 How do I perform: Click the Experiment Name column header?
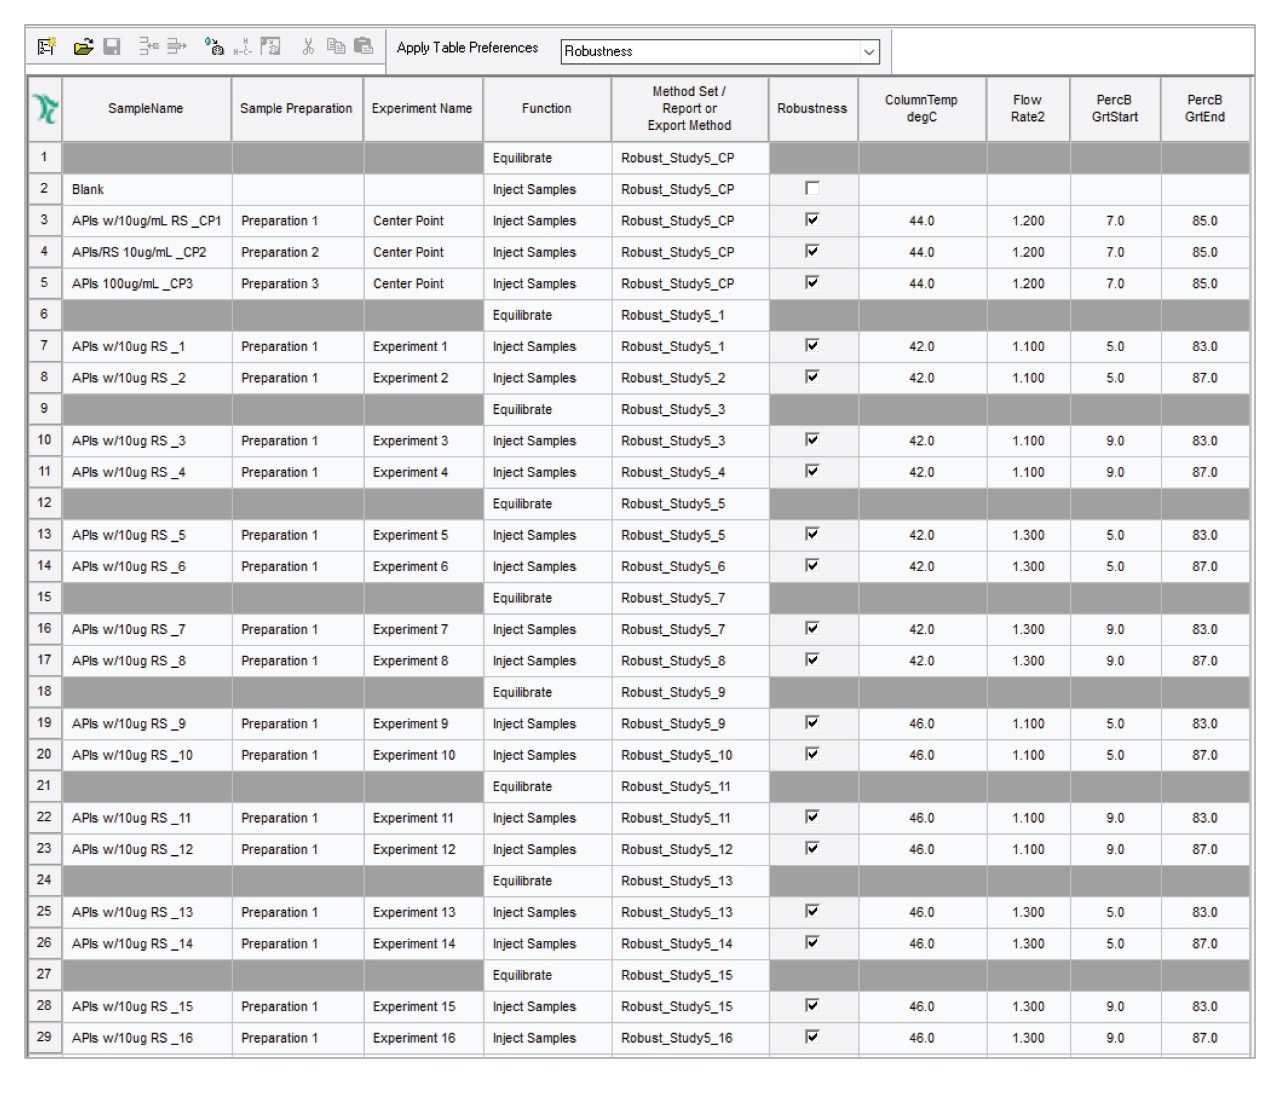click(x=422, y=108)
